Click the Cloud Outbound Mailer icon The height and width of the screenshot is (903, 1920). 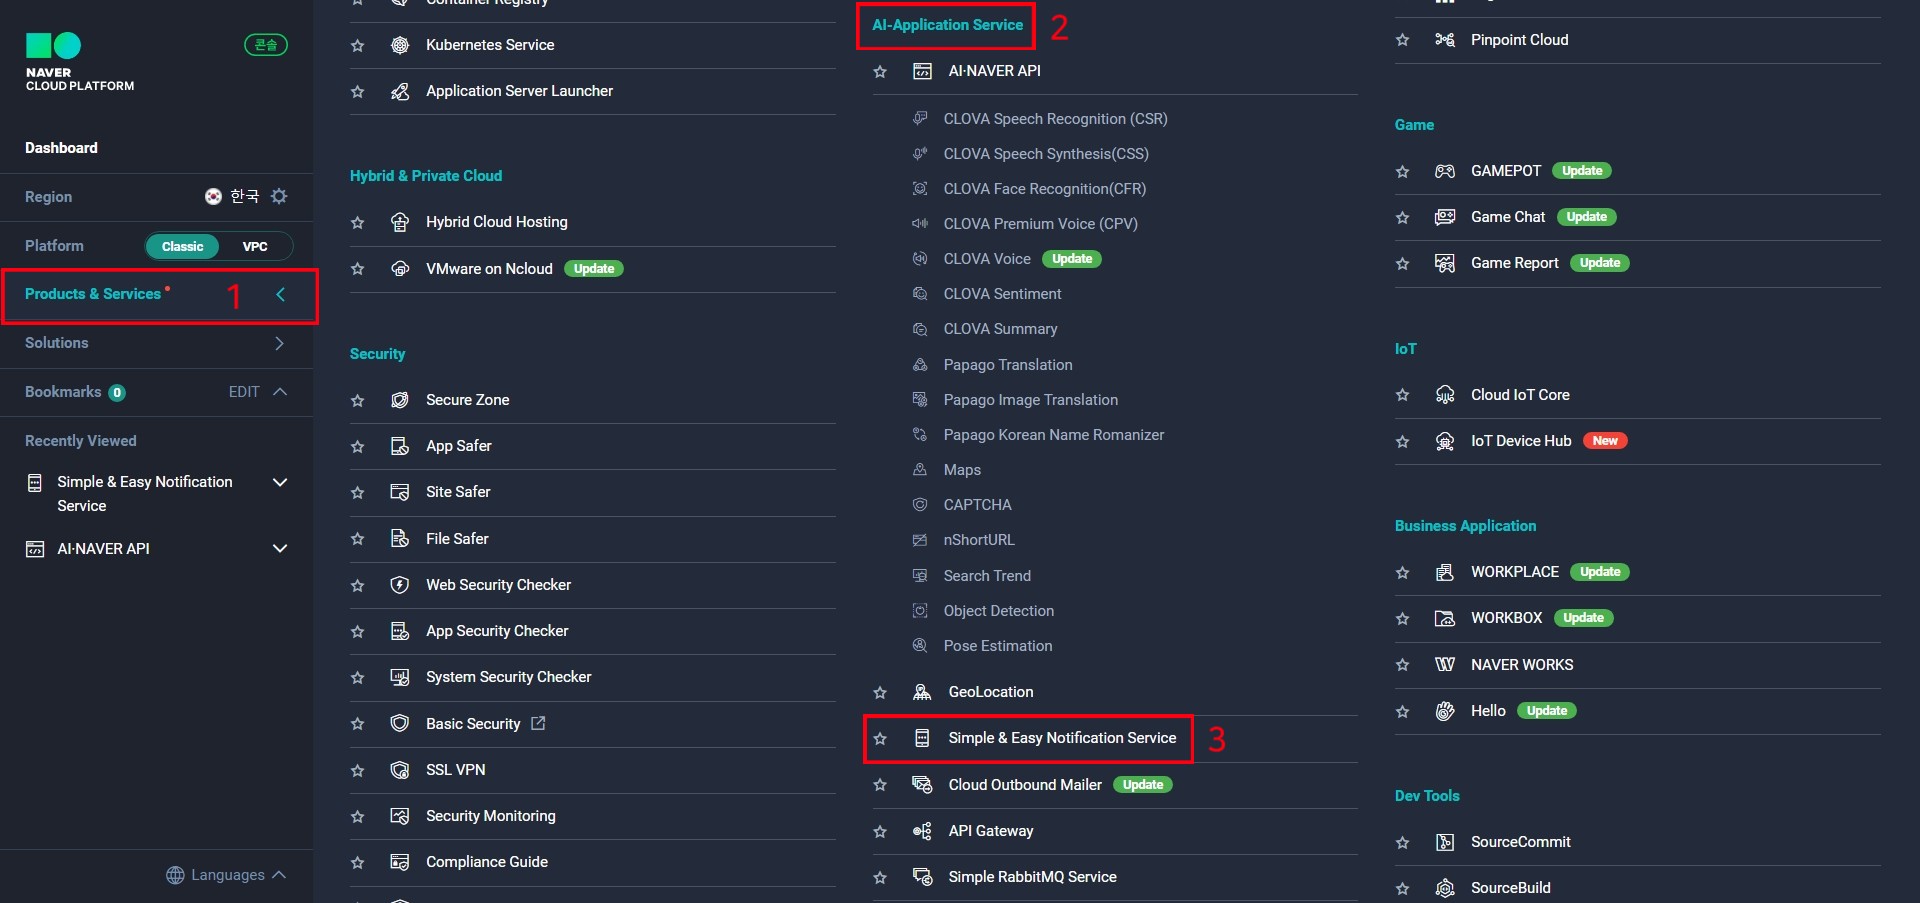click(922, 785)
